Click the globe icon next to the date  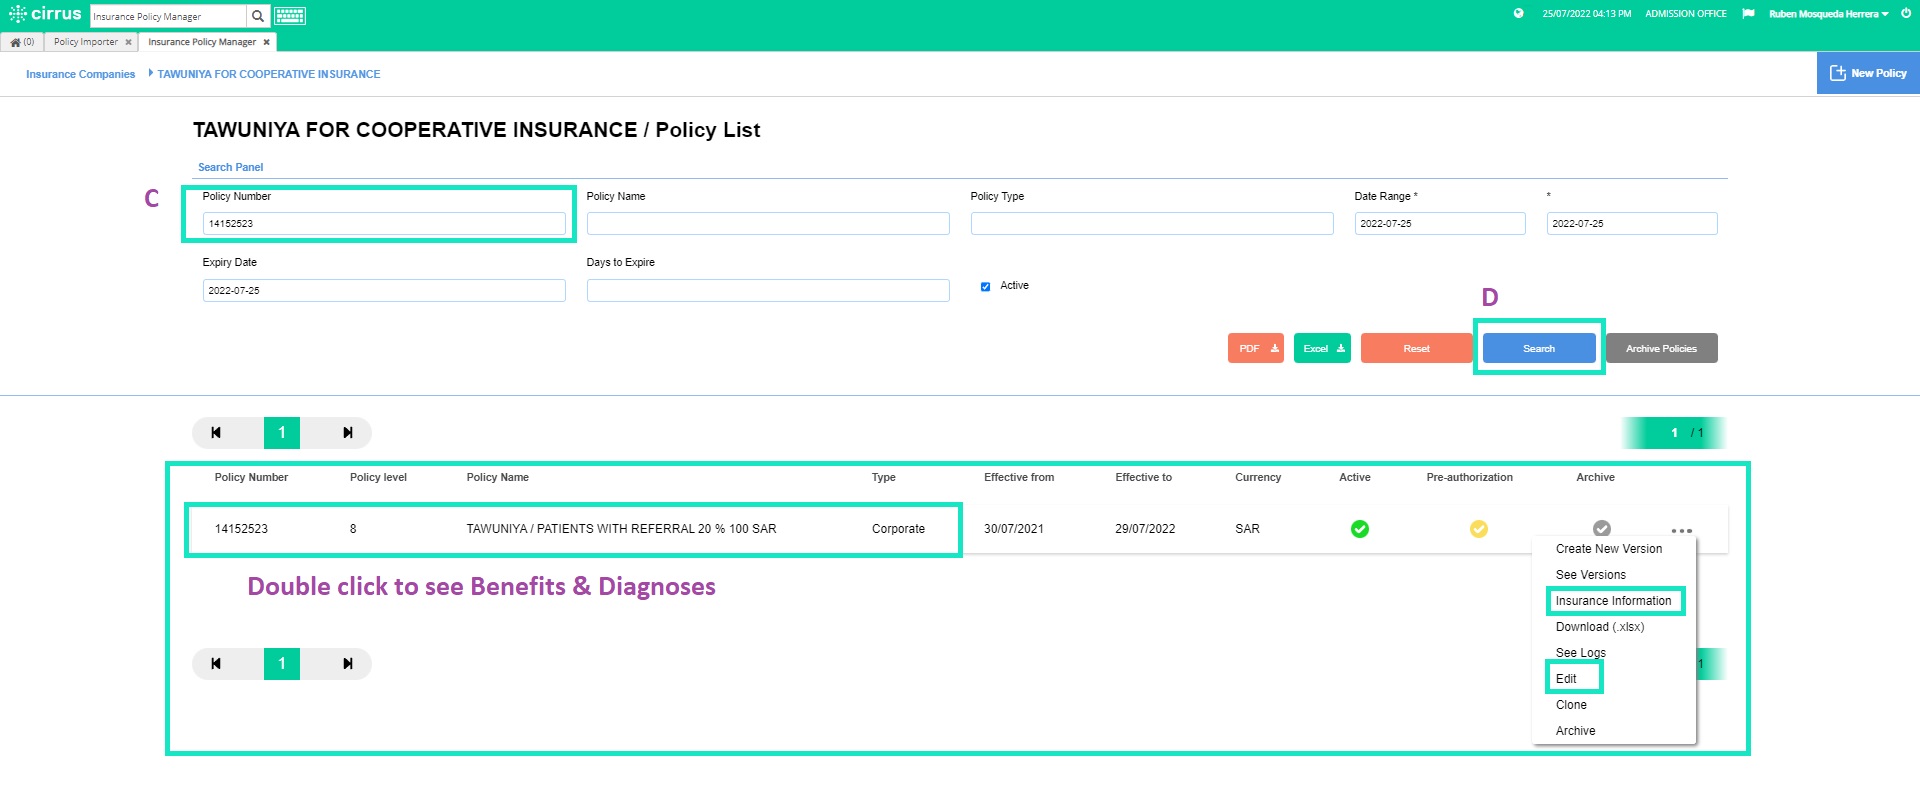point(1518,14)
